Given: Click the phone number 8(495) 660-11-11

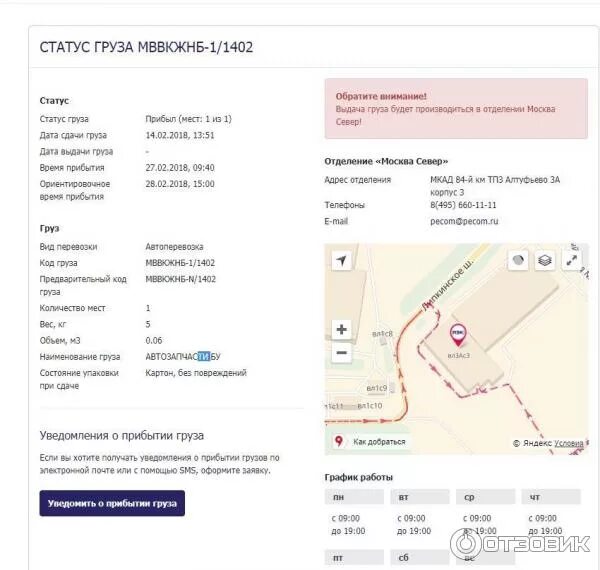Looking at the screenshot, I should point(463,205).
